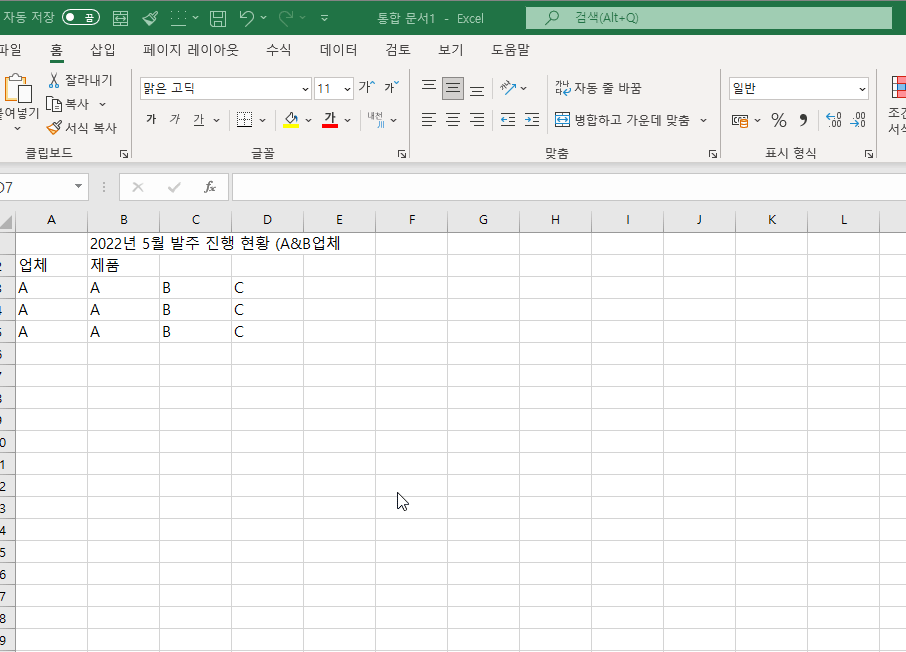Apply percent style icon
The height and width of the screenshot is (652, 906).
coord(779,120)
